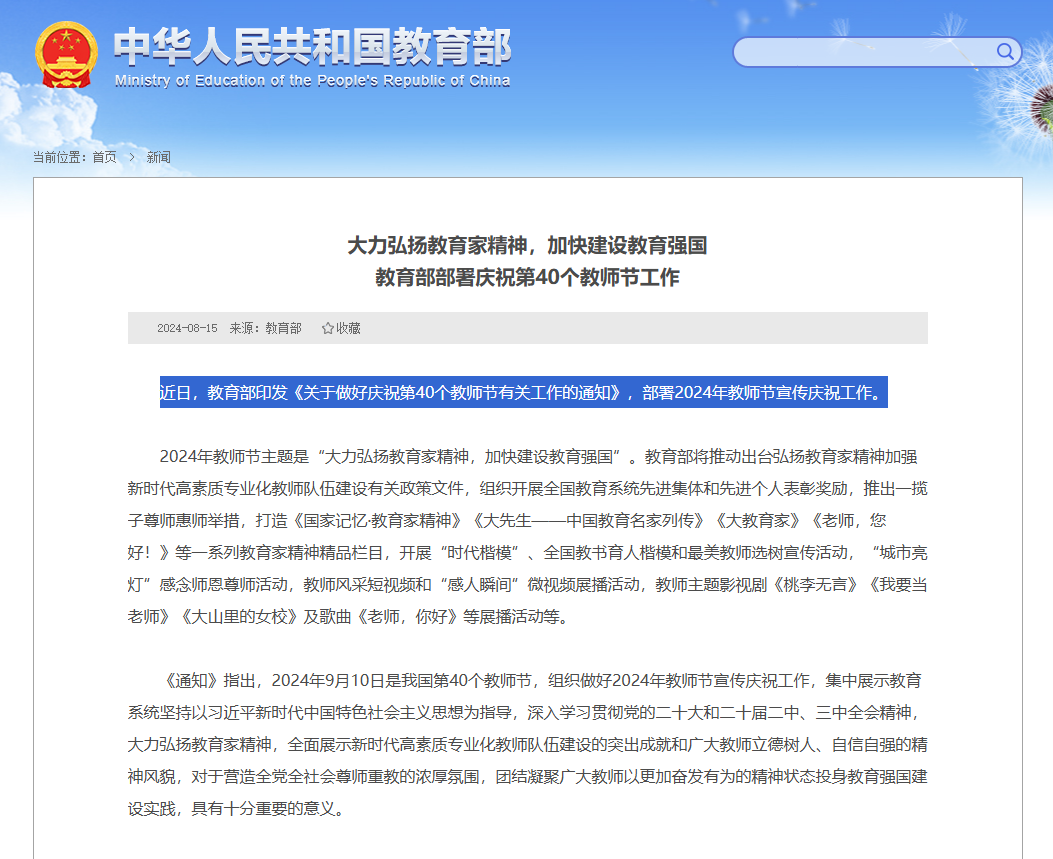Click the 当前位置 label
Viewport: 1053px width, 859px height.
(59, 157)
